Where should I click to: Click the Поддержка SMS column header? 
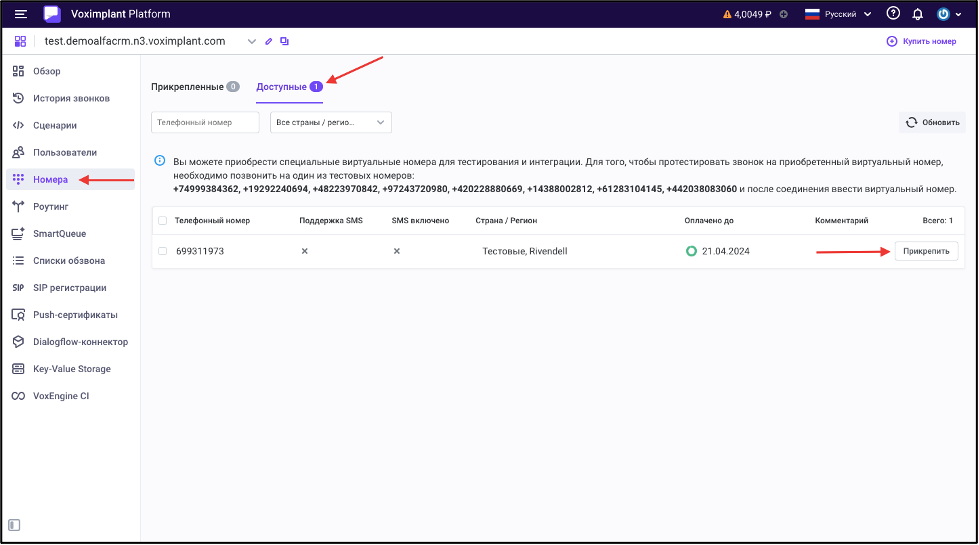[x=331, y=220]
